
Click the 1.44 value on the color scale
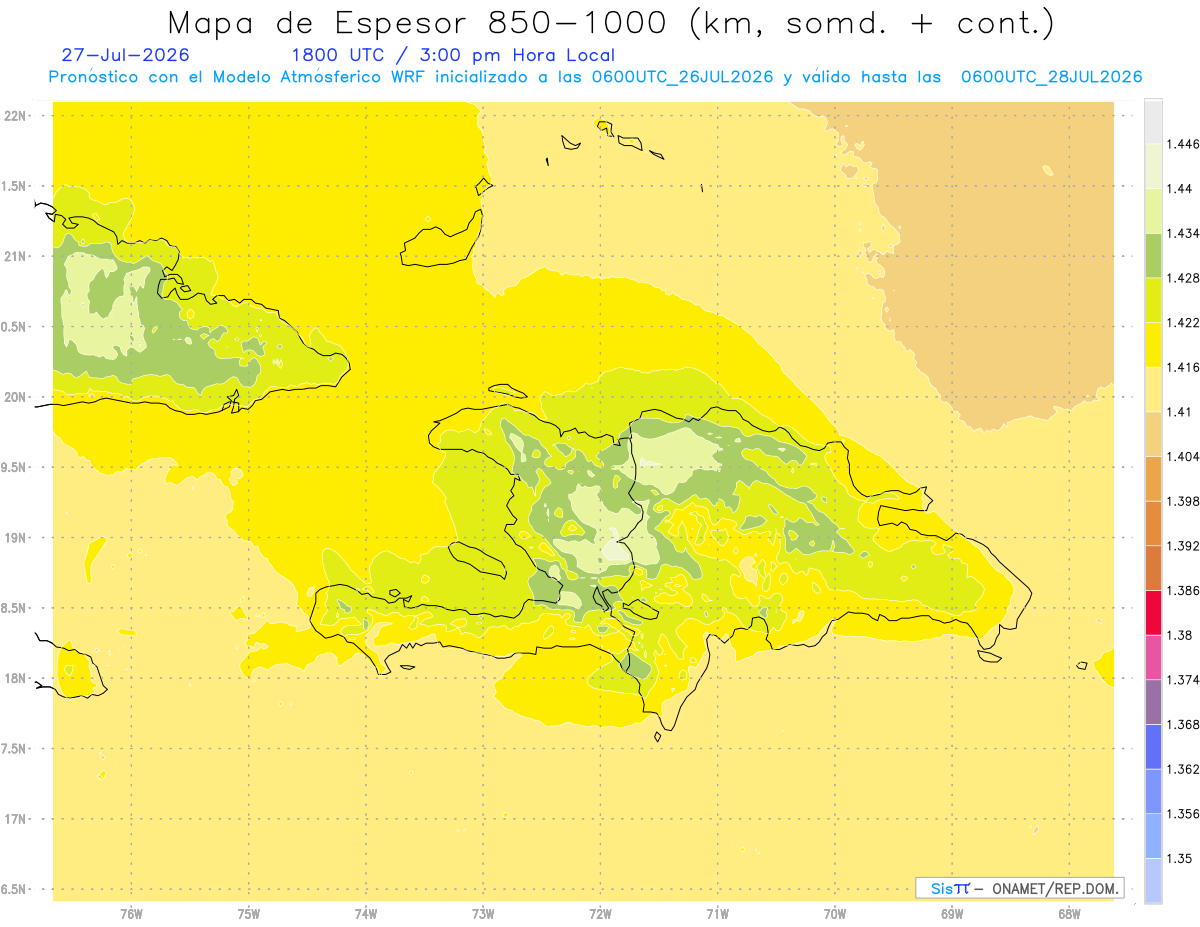pos(1181,189)
